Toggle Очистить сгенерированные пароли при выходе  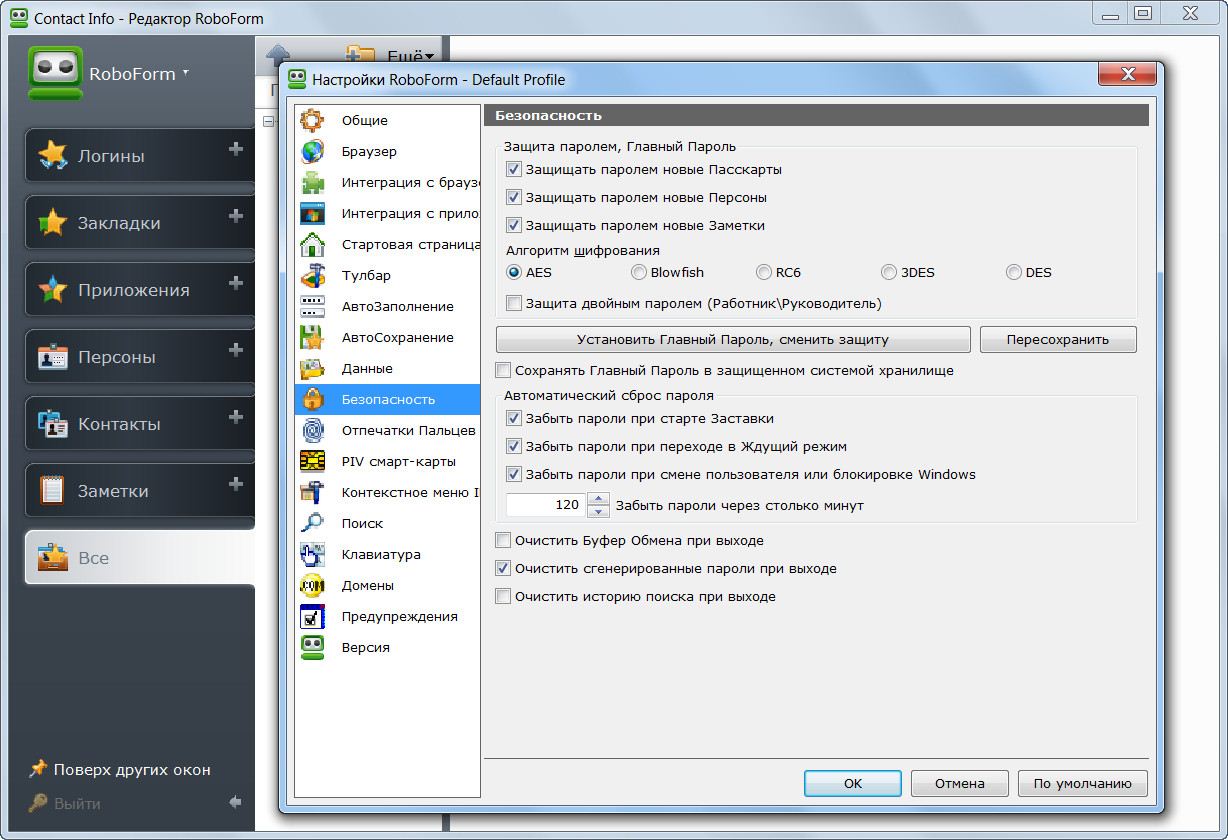coord(503,568)
